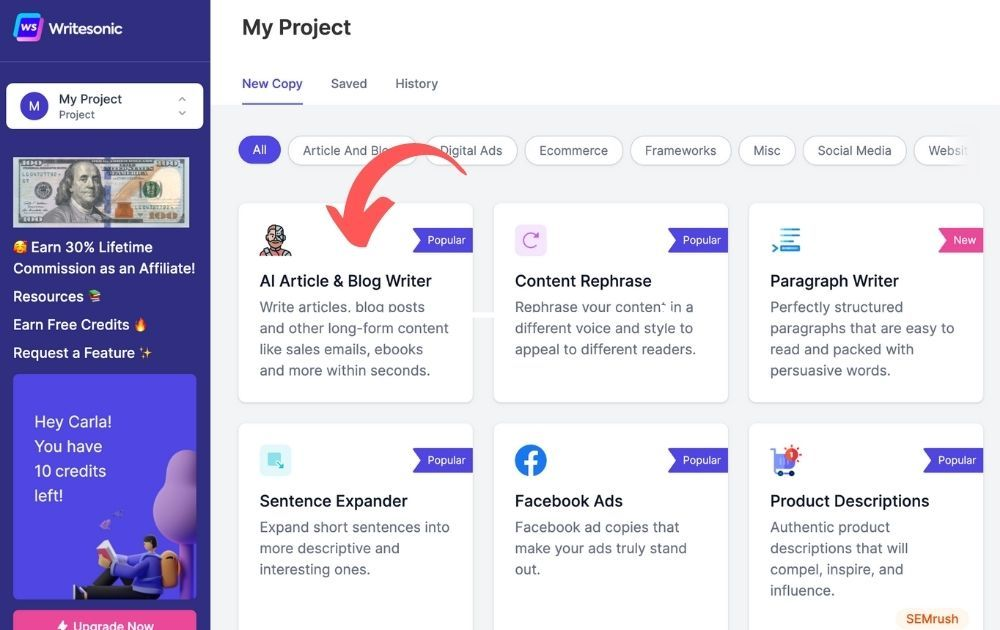Toggle the Frameworks filter pill

pos(680,150)
